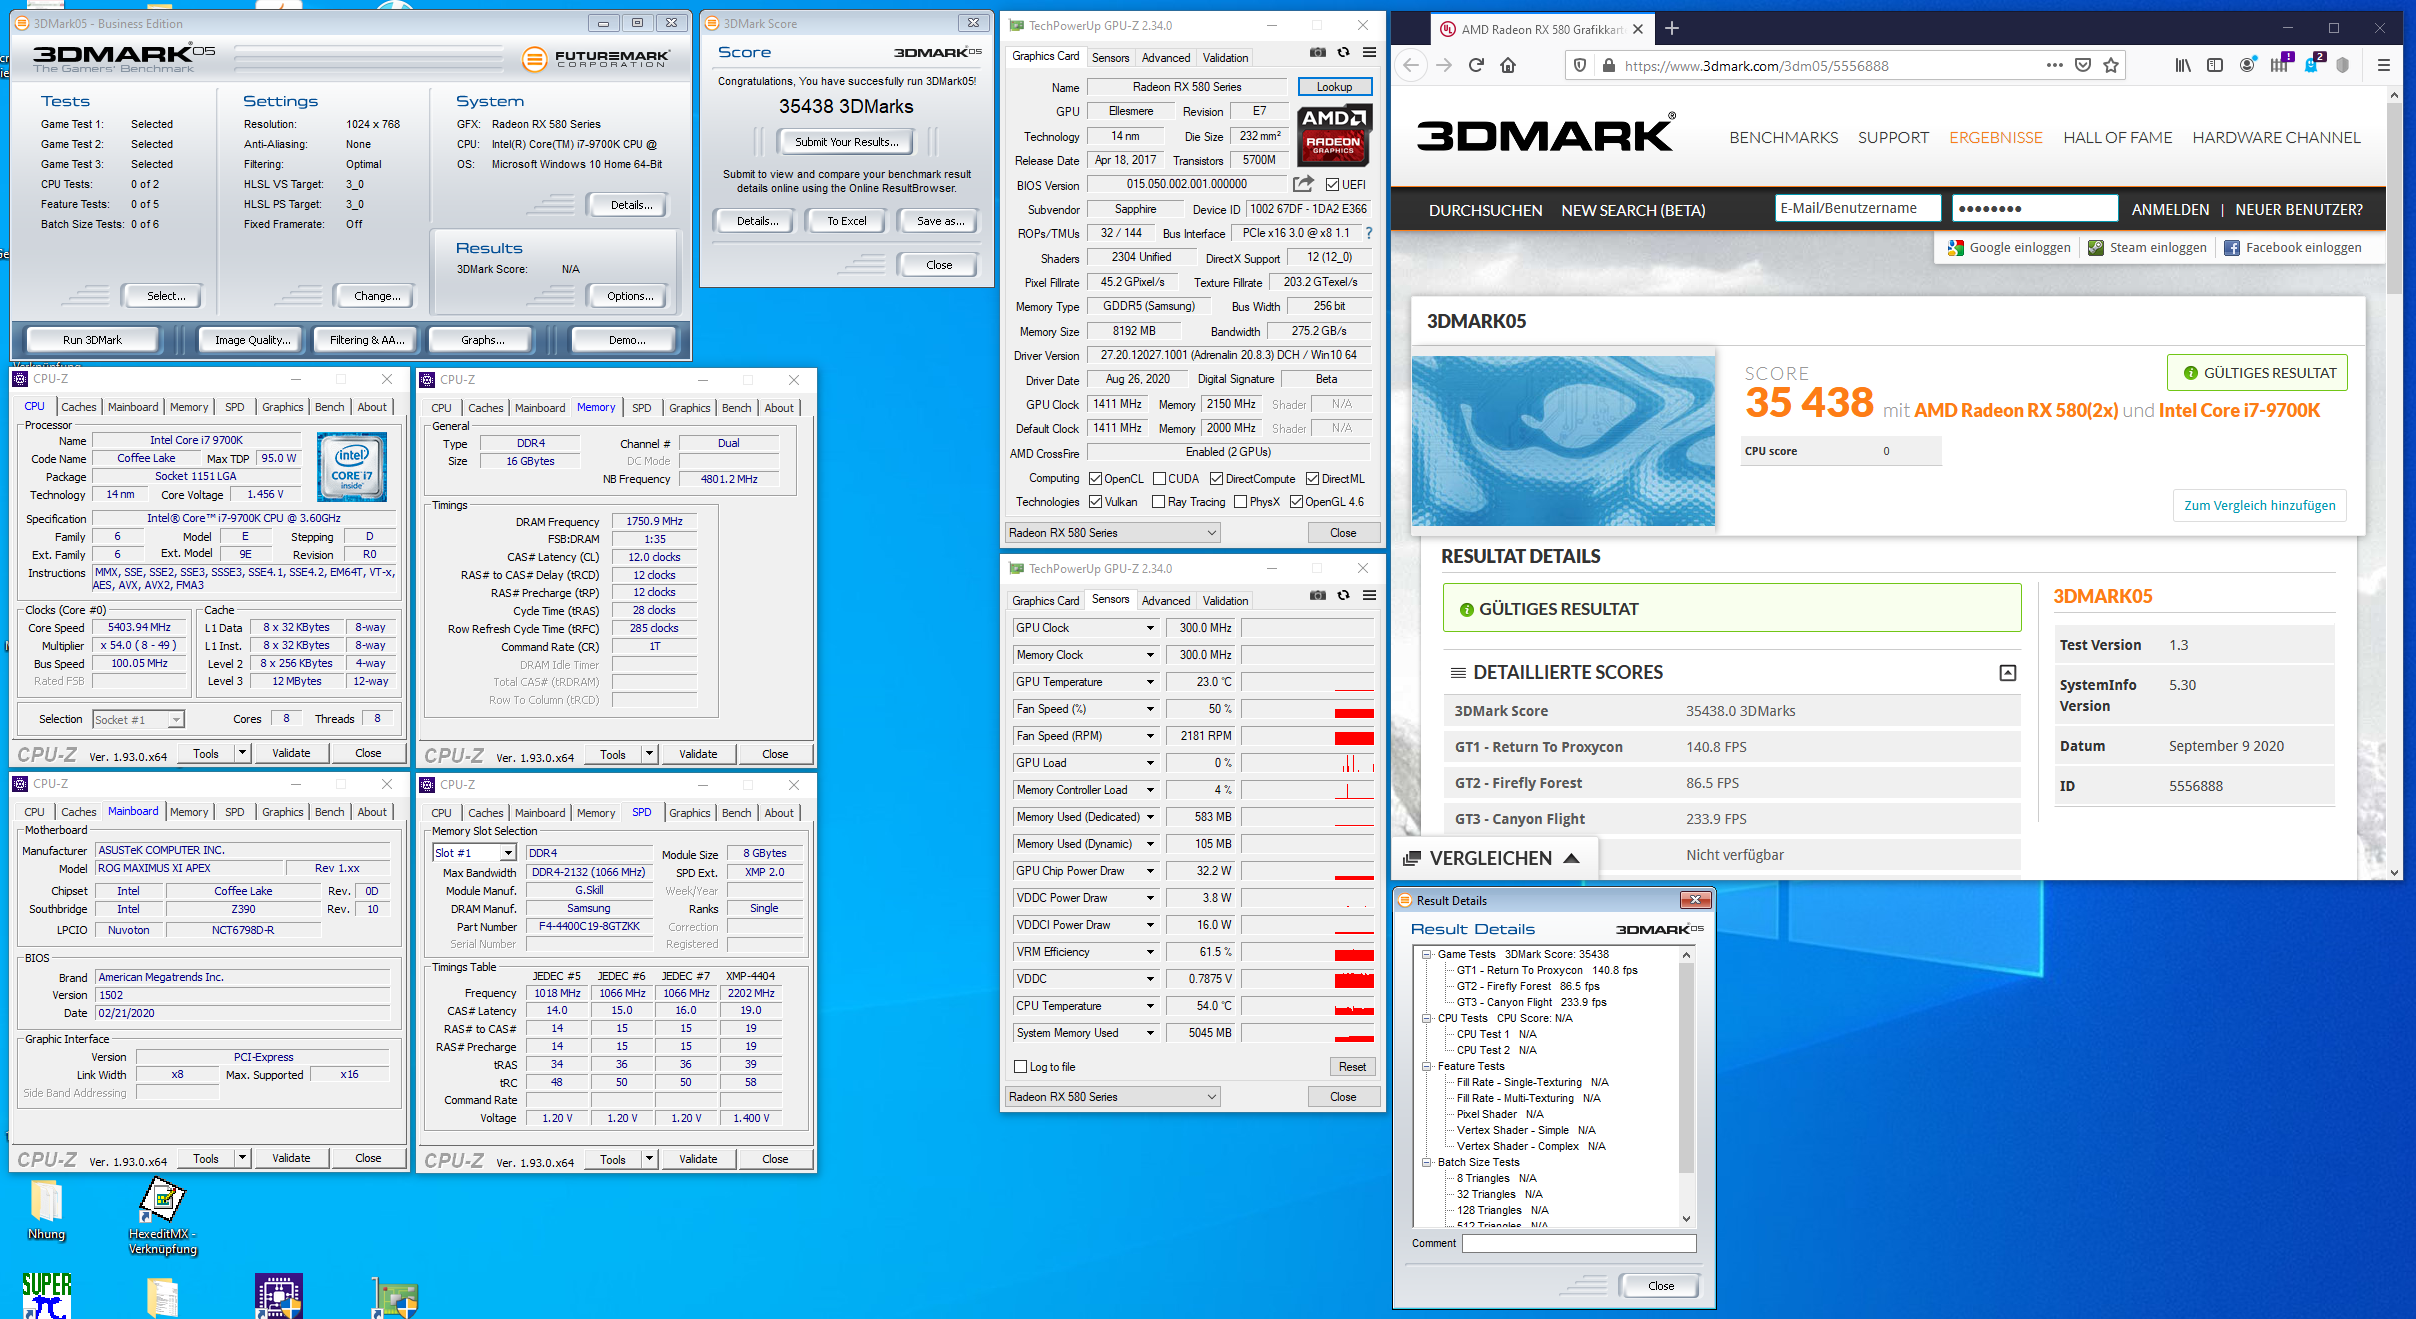Collapse Feature Tests tree node
This screenshot has height=1319, width=2416.
click(1427, 1066)
